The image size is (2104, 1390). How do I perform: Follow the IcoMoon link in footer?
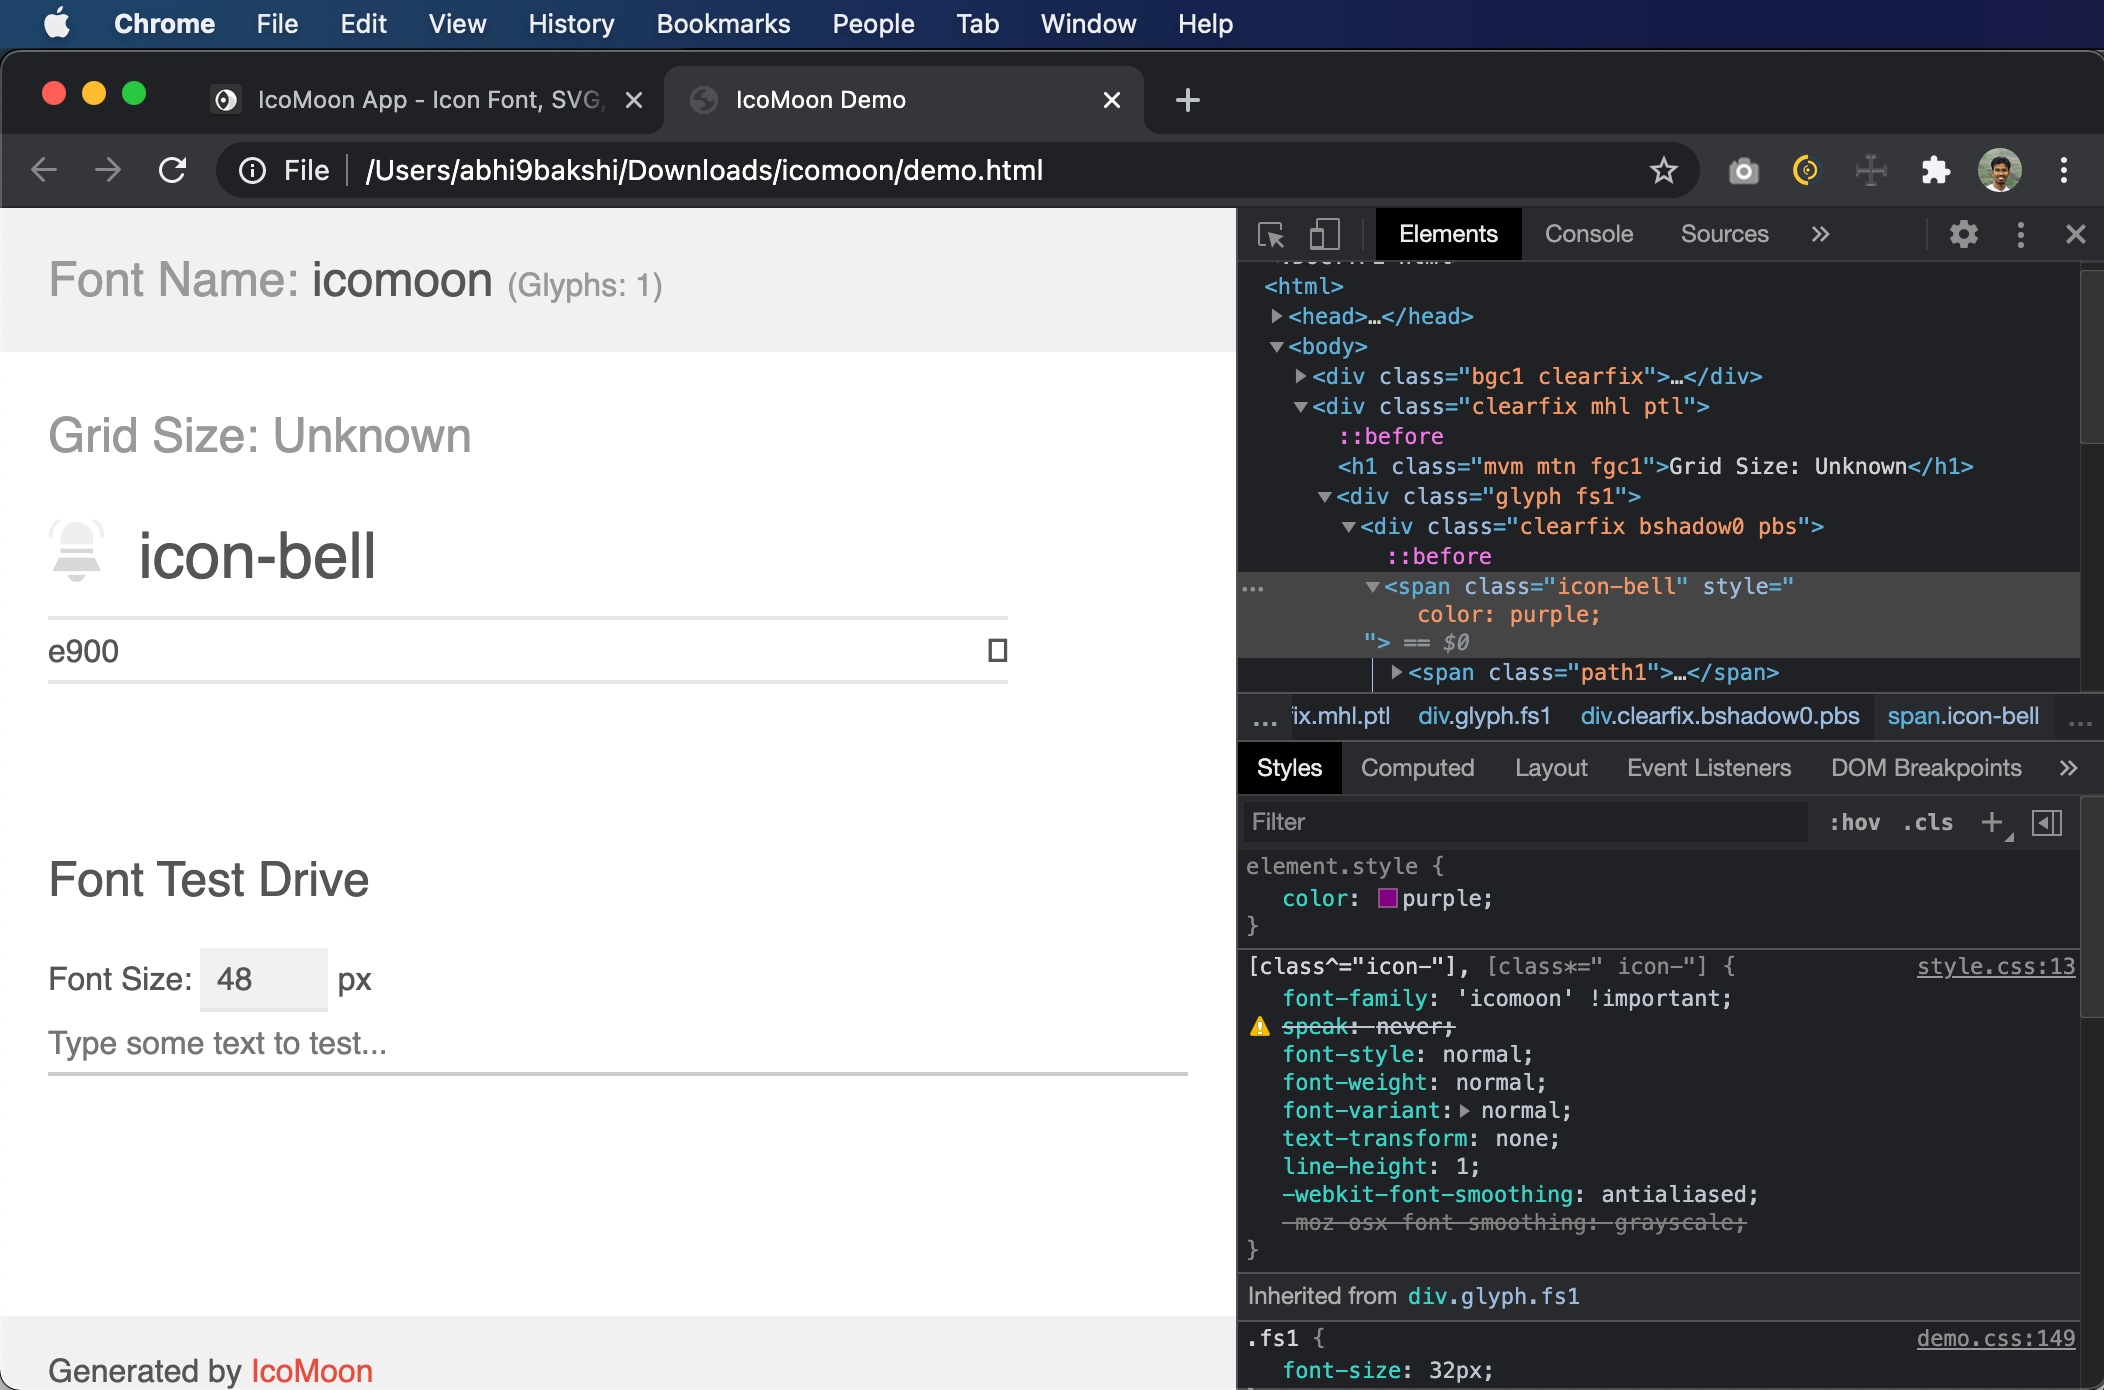(311, 1371)
